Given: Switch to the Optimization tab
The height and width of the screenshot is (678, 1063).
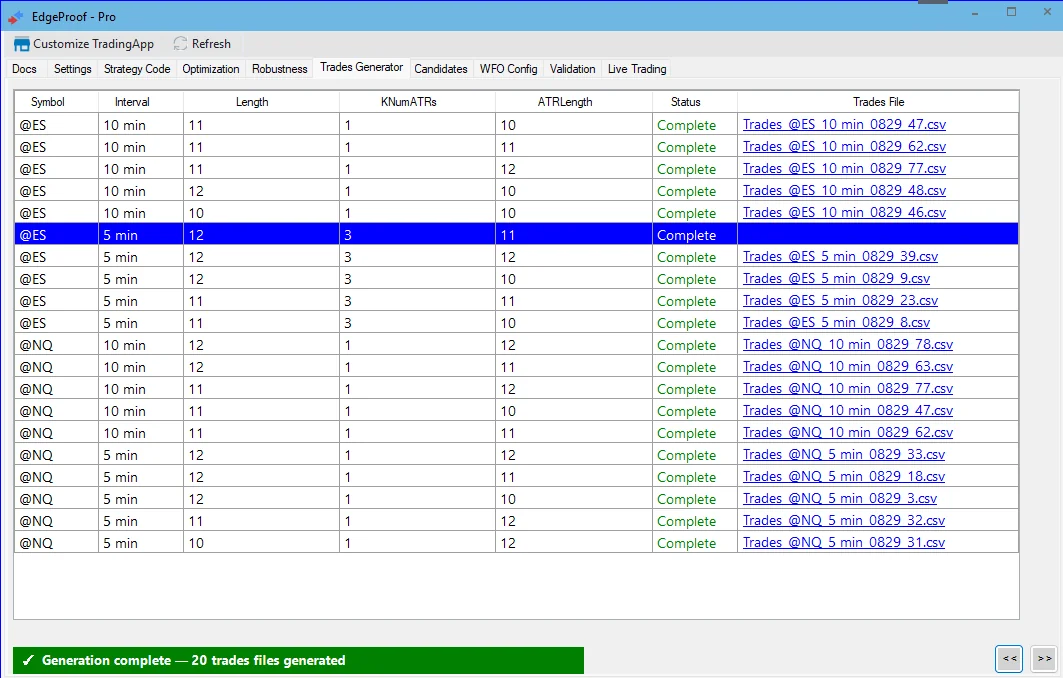Looking at the screenshot, I should click(x=211, y=68).
